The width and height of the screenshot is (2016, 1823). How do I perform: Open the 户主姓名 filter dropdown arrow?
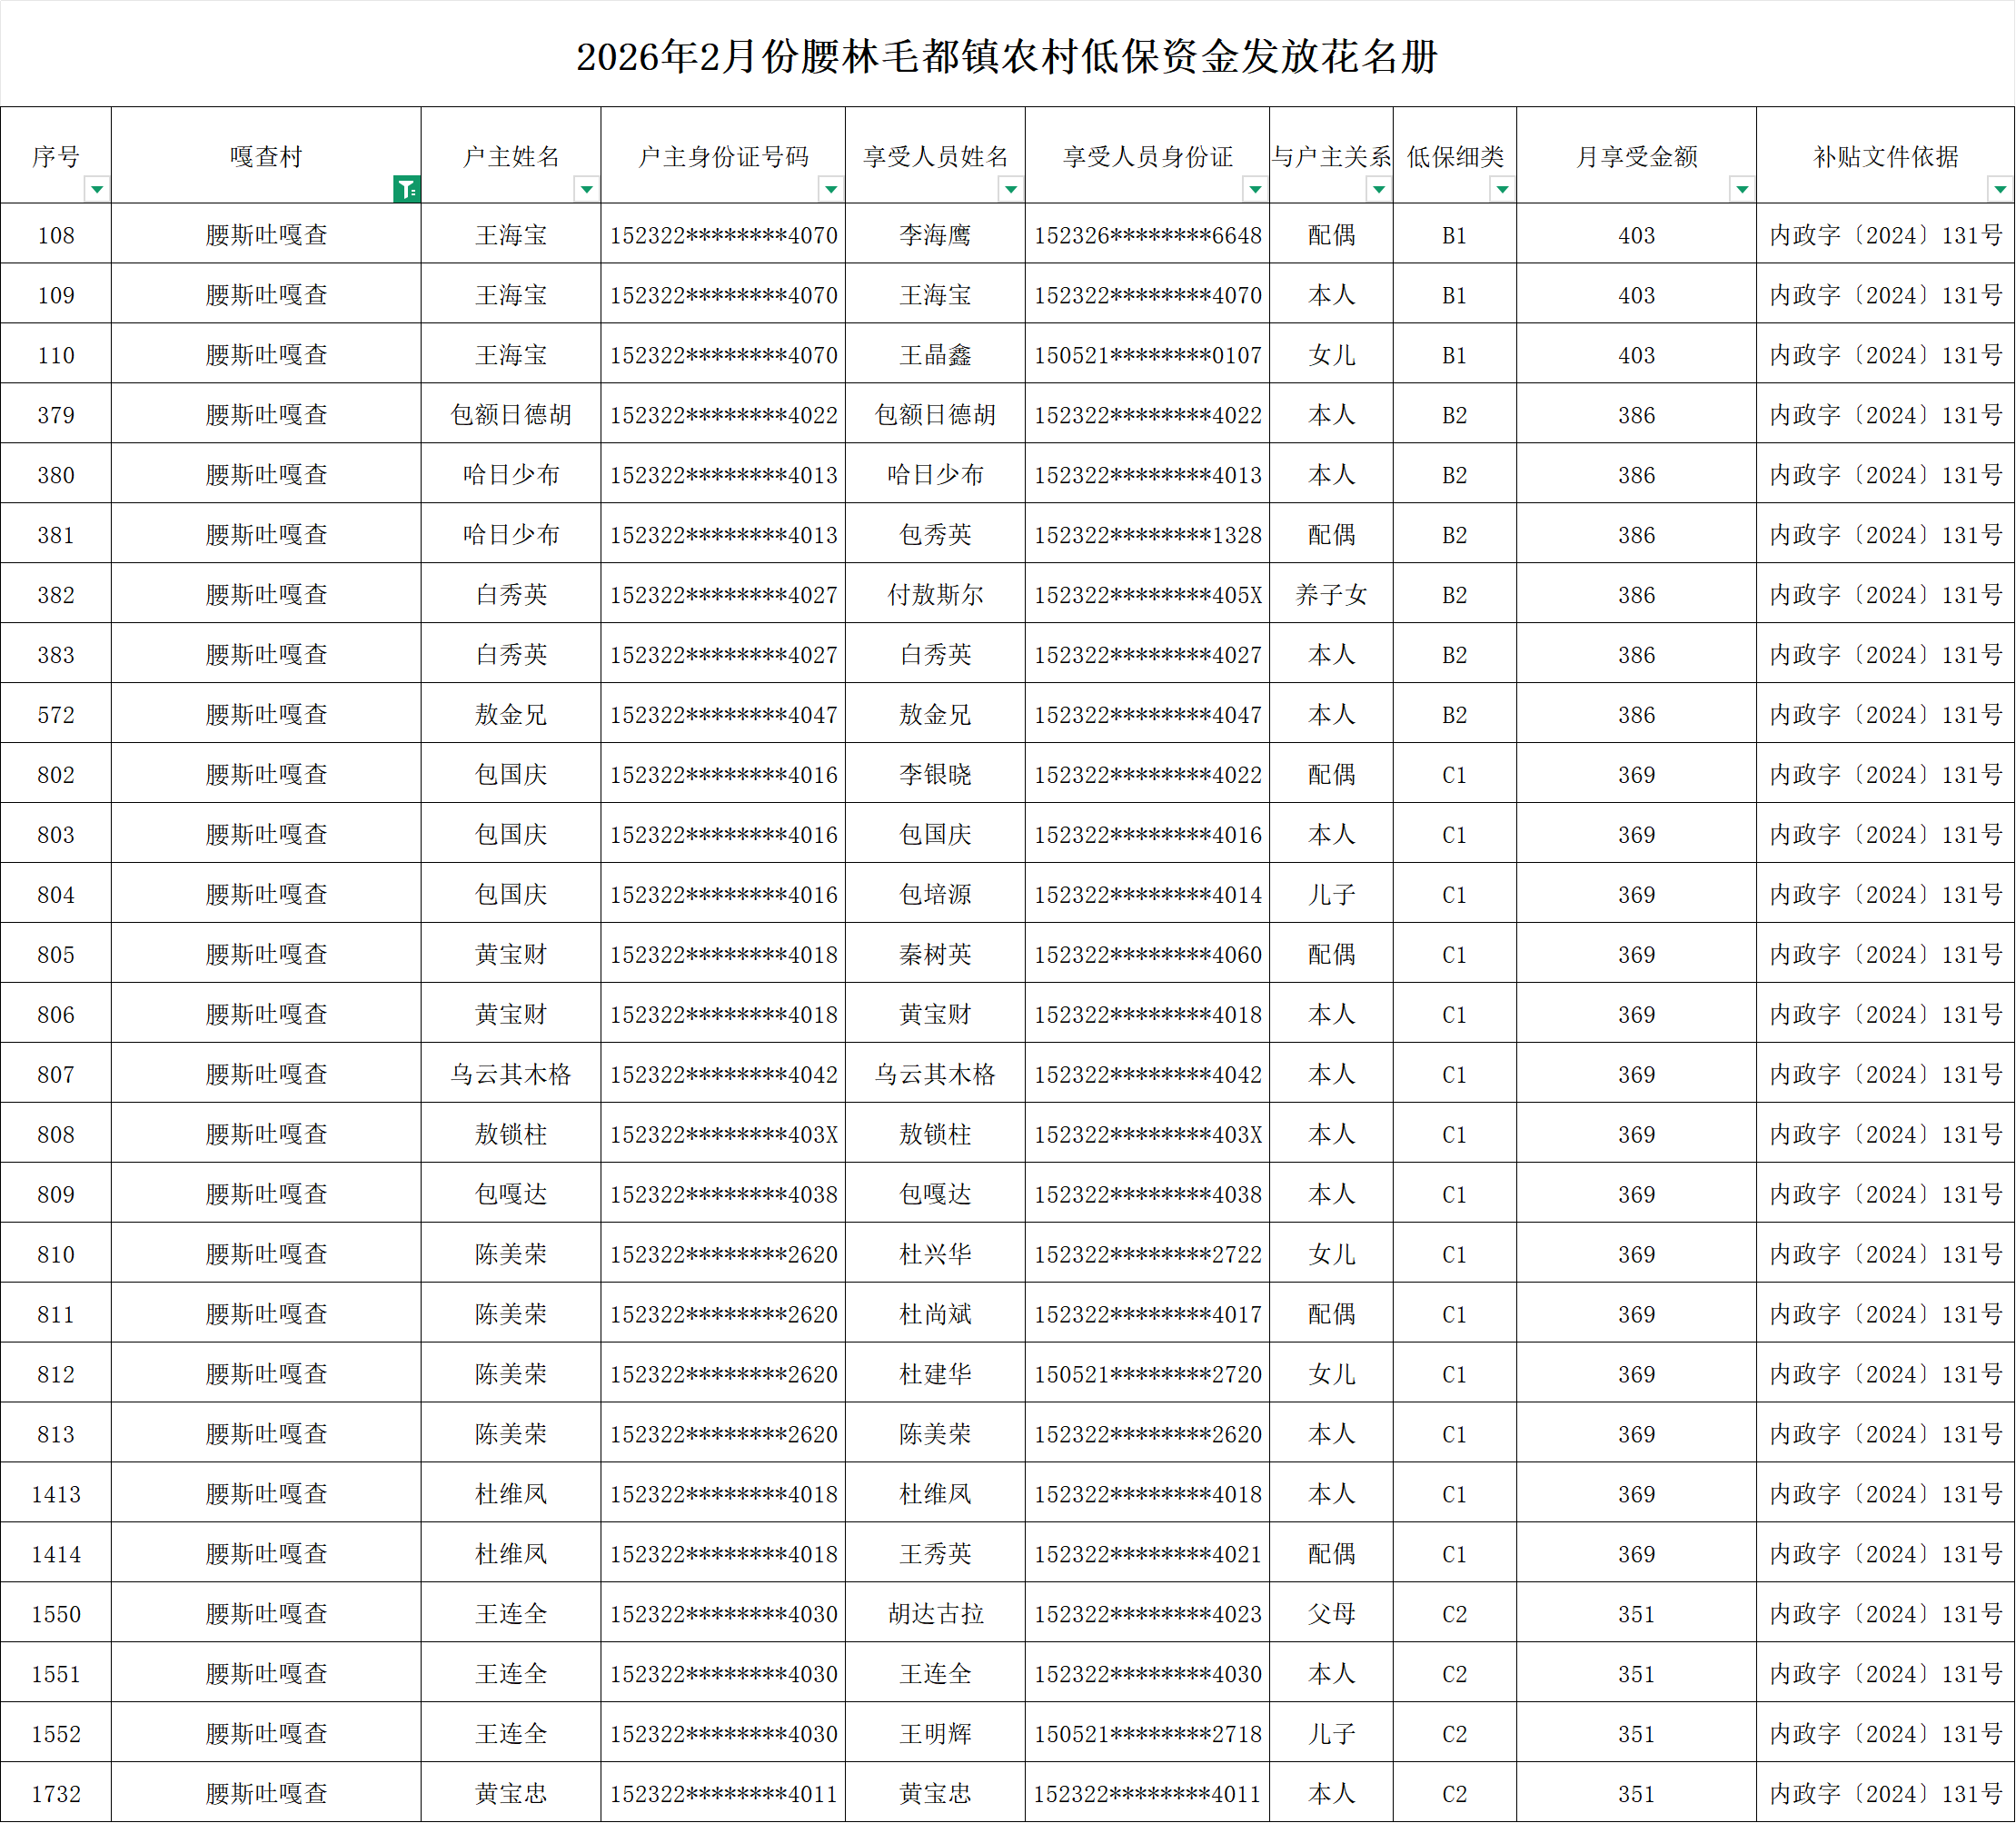click(x=587, y=189)
